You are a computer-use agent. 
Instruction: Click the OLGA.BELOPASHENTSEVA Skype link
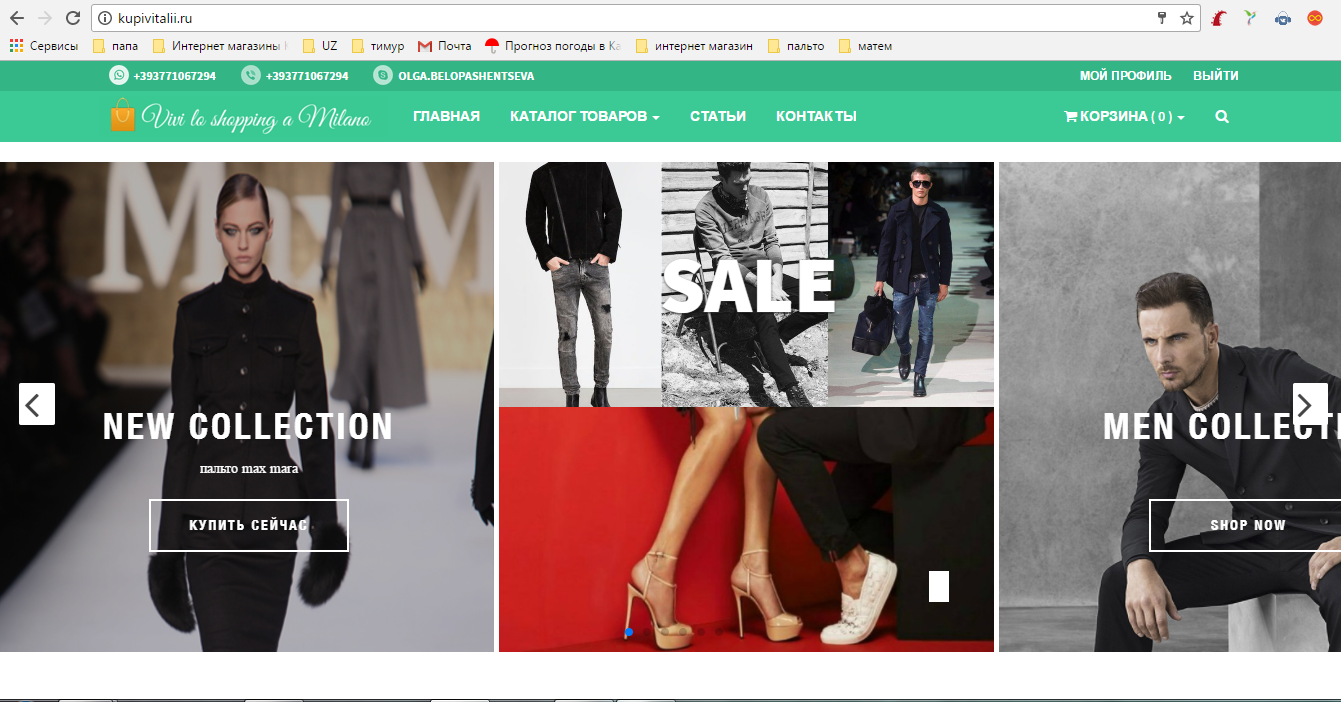(466, 75)
